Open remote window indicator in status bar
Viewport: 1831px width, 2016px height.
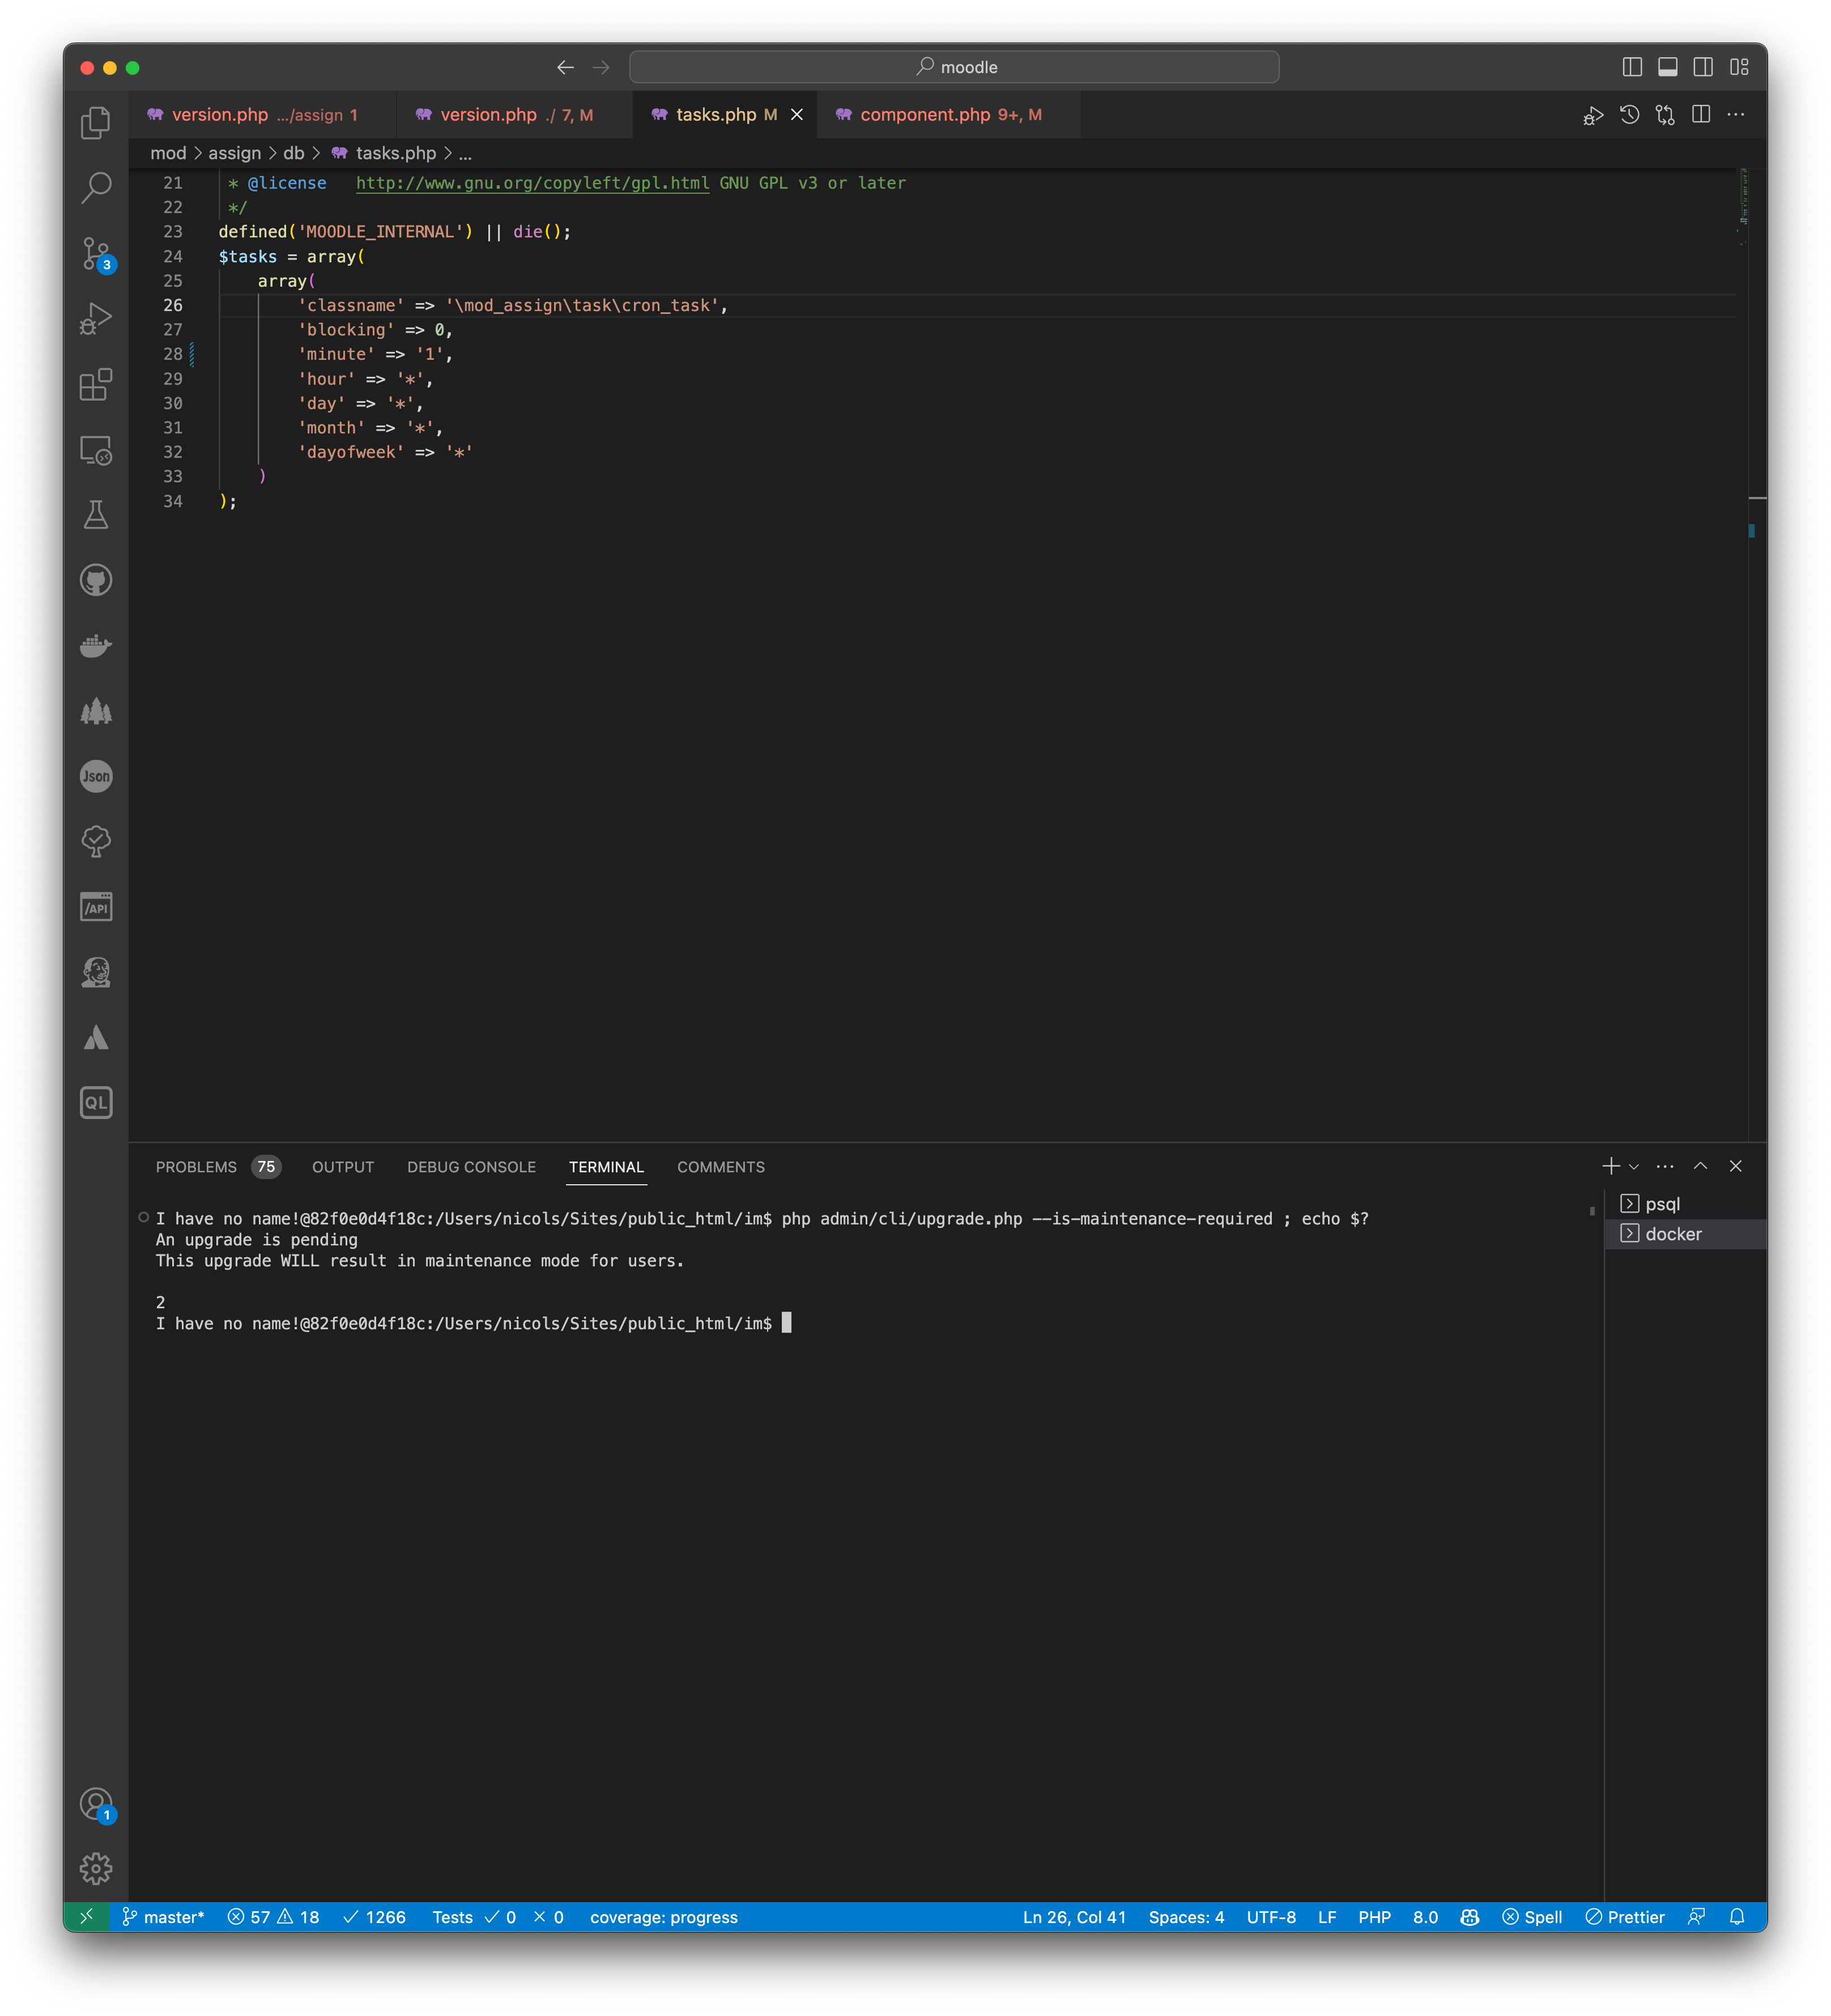point(86,1916)
